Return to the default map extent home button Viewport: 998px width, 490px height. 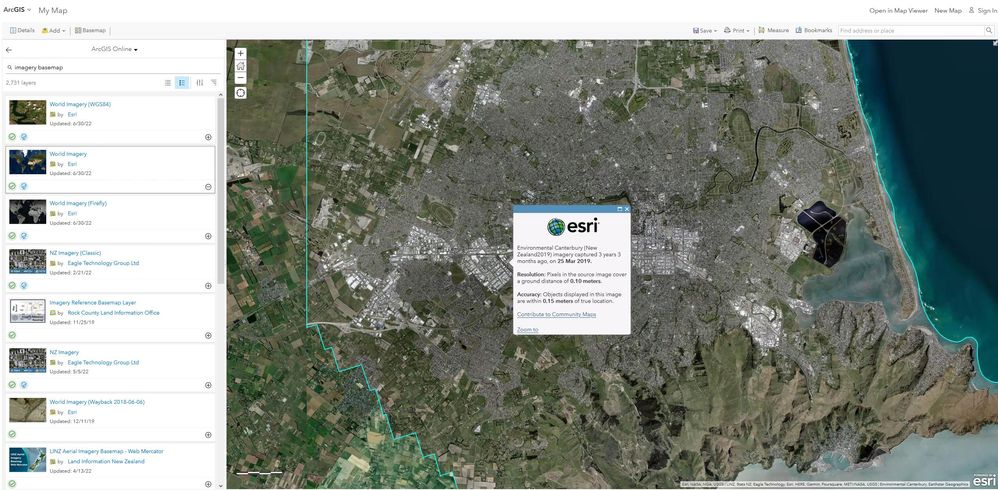[241, 66]
